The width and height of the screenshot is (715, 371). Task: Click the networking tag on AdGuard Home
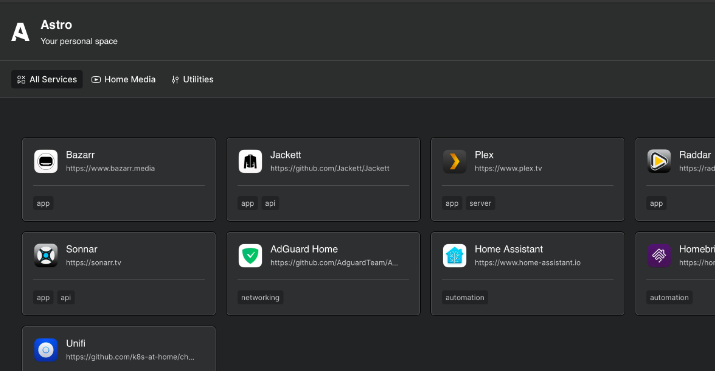[x=260, y=298]
